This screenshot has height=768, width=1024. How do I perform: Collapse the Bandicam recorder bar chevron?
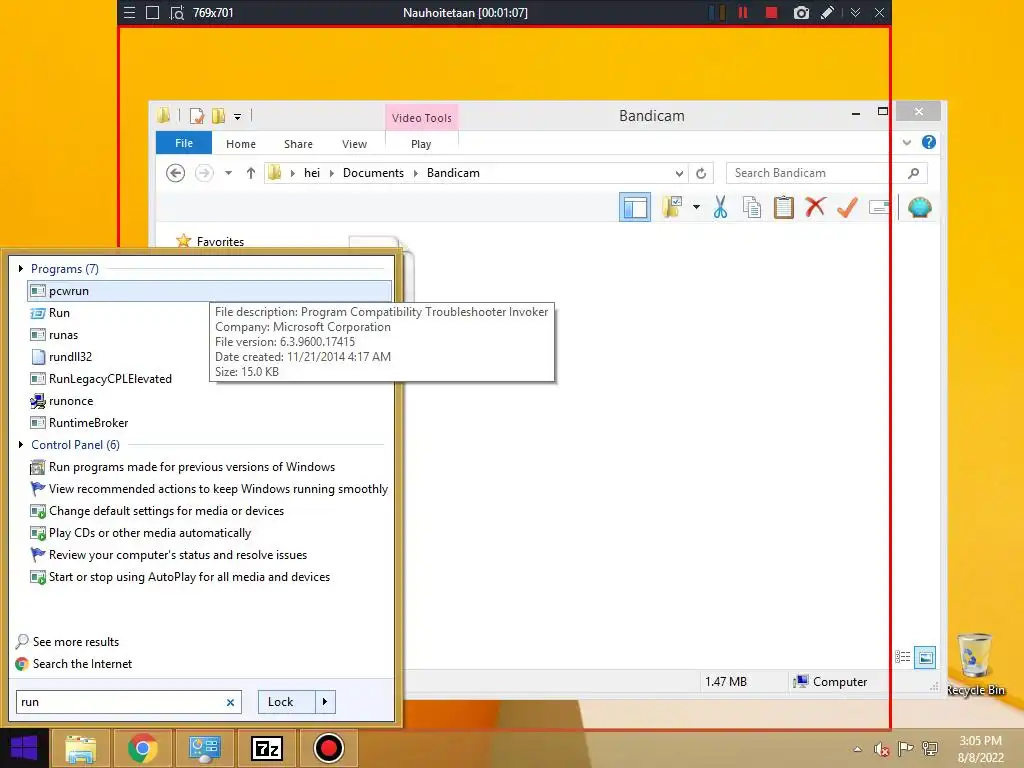855,12
